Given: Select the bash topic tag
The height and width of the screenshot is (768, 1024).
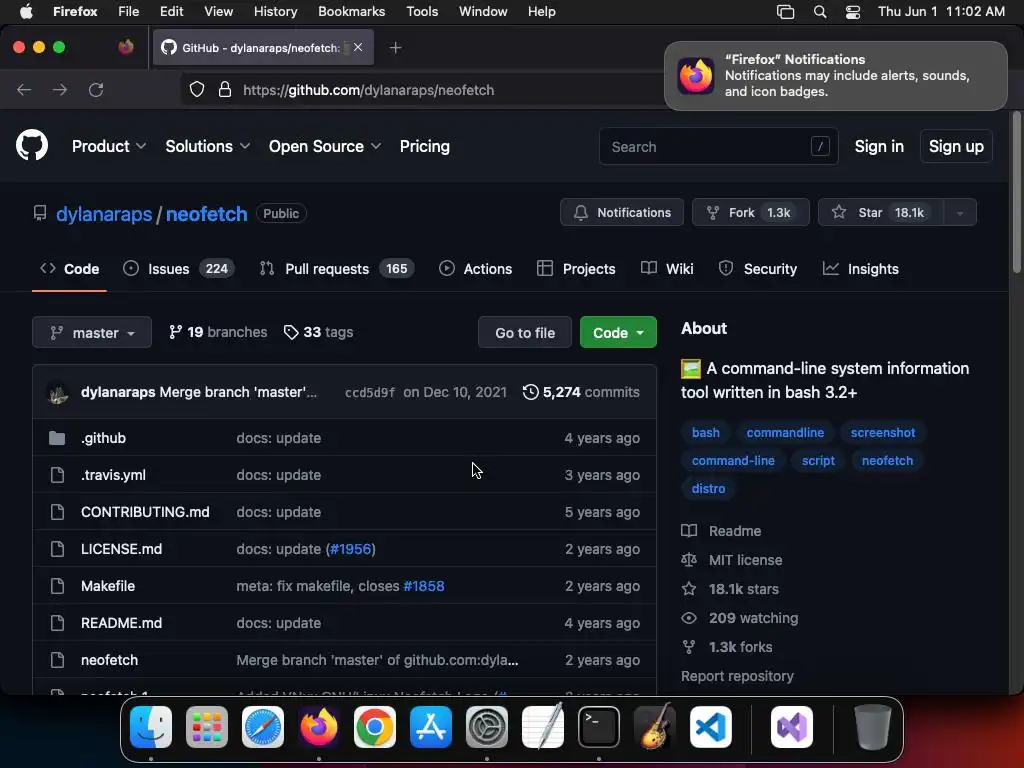Looking at the screenshot, I should point(705,433).
